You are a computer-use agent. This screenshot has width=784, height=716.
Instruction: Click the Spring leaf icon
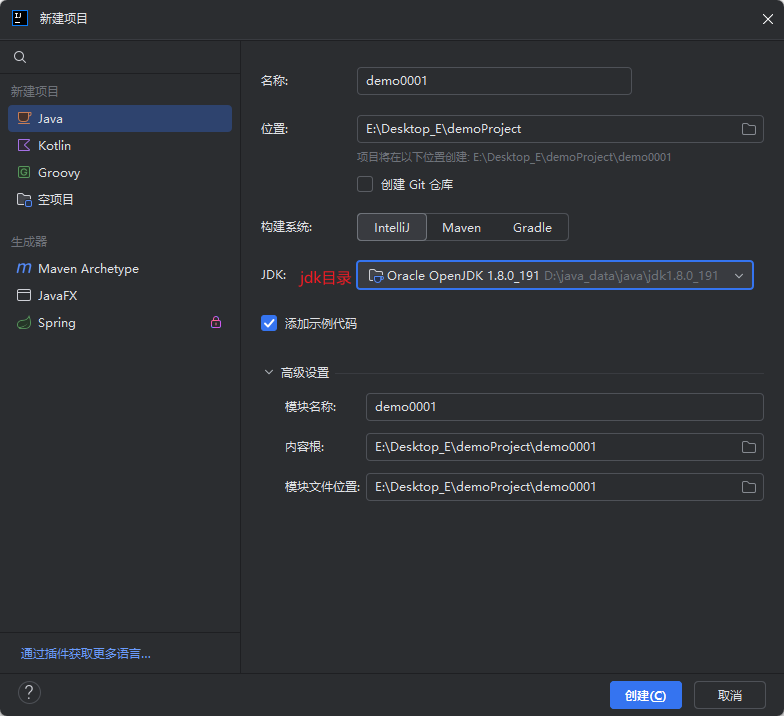[24, 322]
